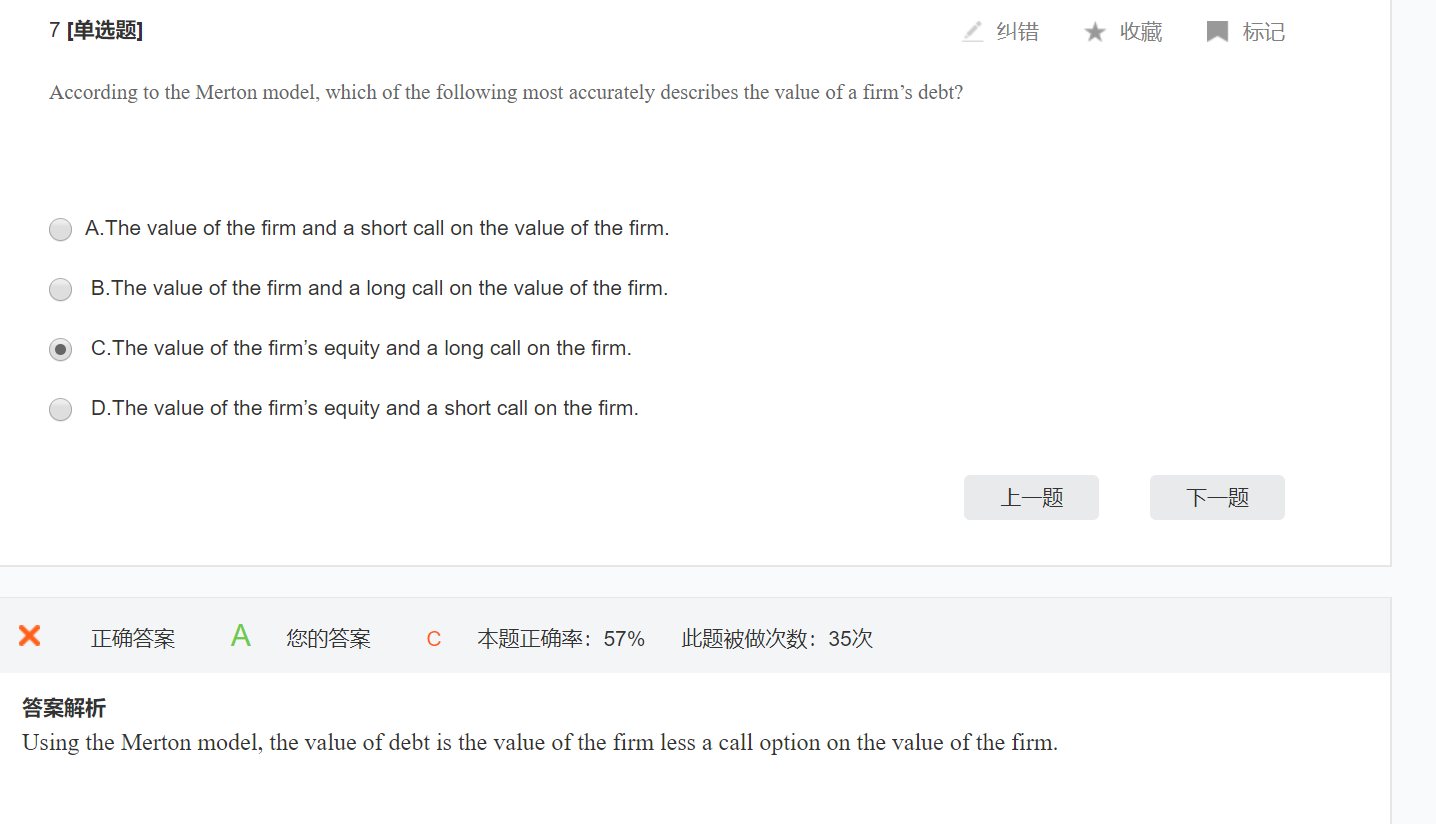Click the 收藏 favorite label
The height and width of the screenshot is (824, 1436).
(1141, 32)
